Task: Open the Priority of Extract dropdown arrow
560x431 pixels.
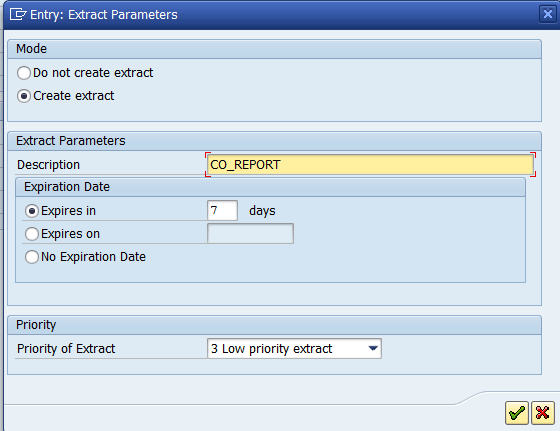Action: 373,349
